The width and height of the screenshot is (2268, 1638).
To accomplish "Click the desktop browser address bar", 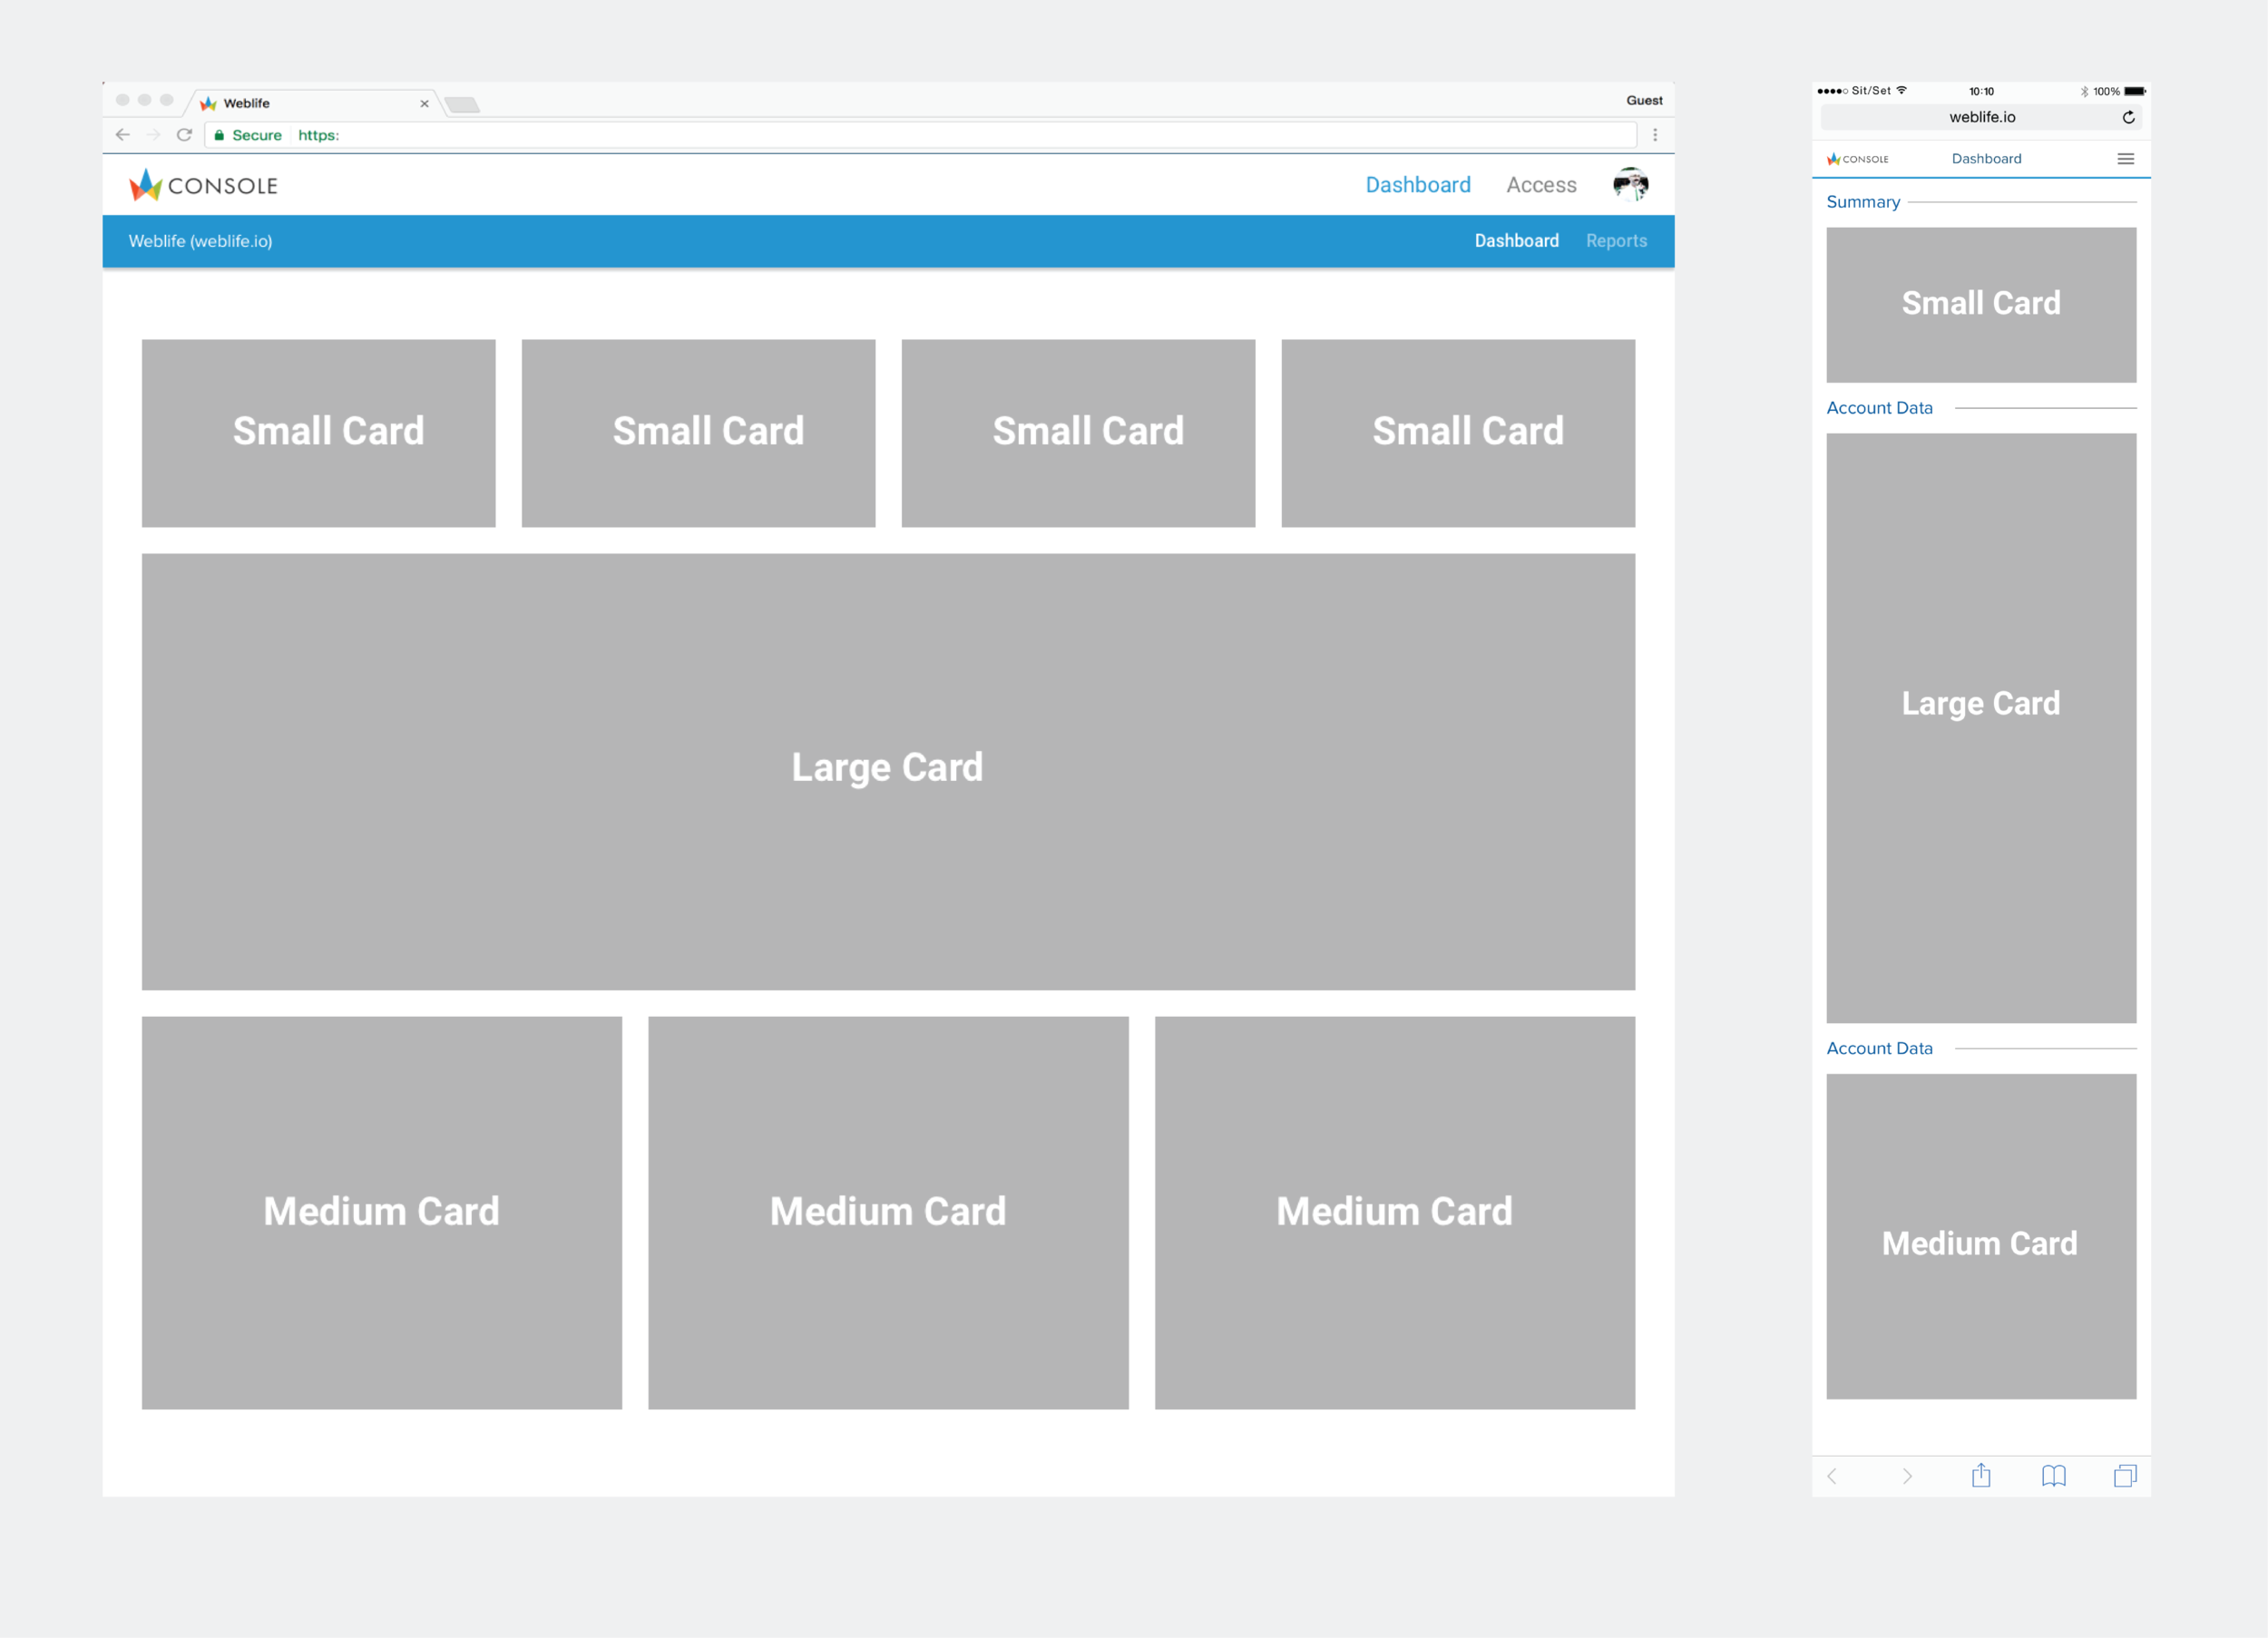I will [900, 135].
